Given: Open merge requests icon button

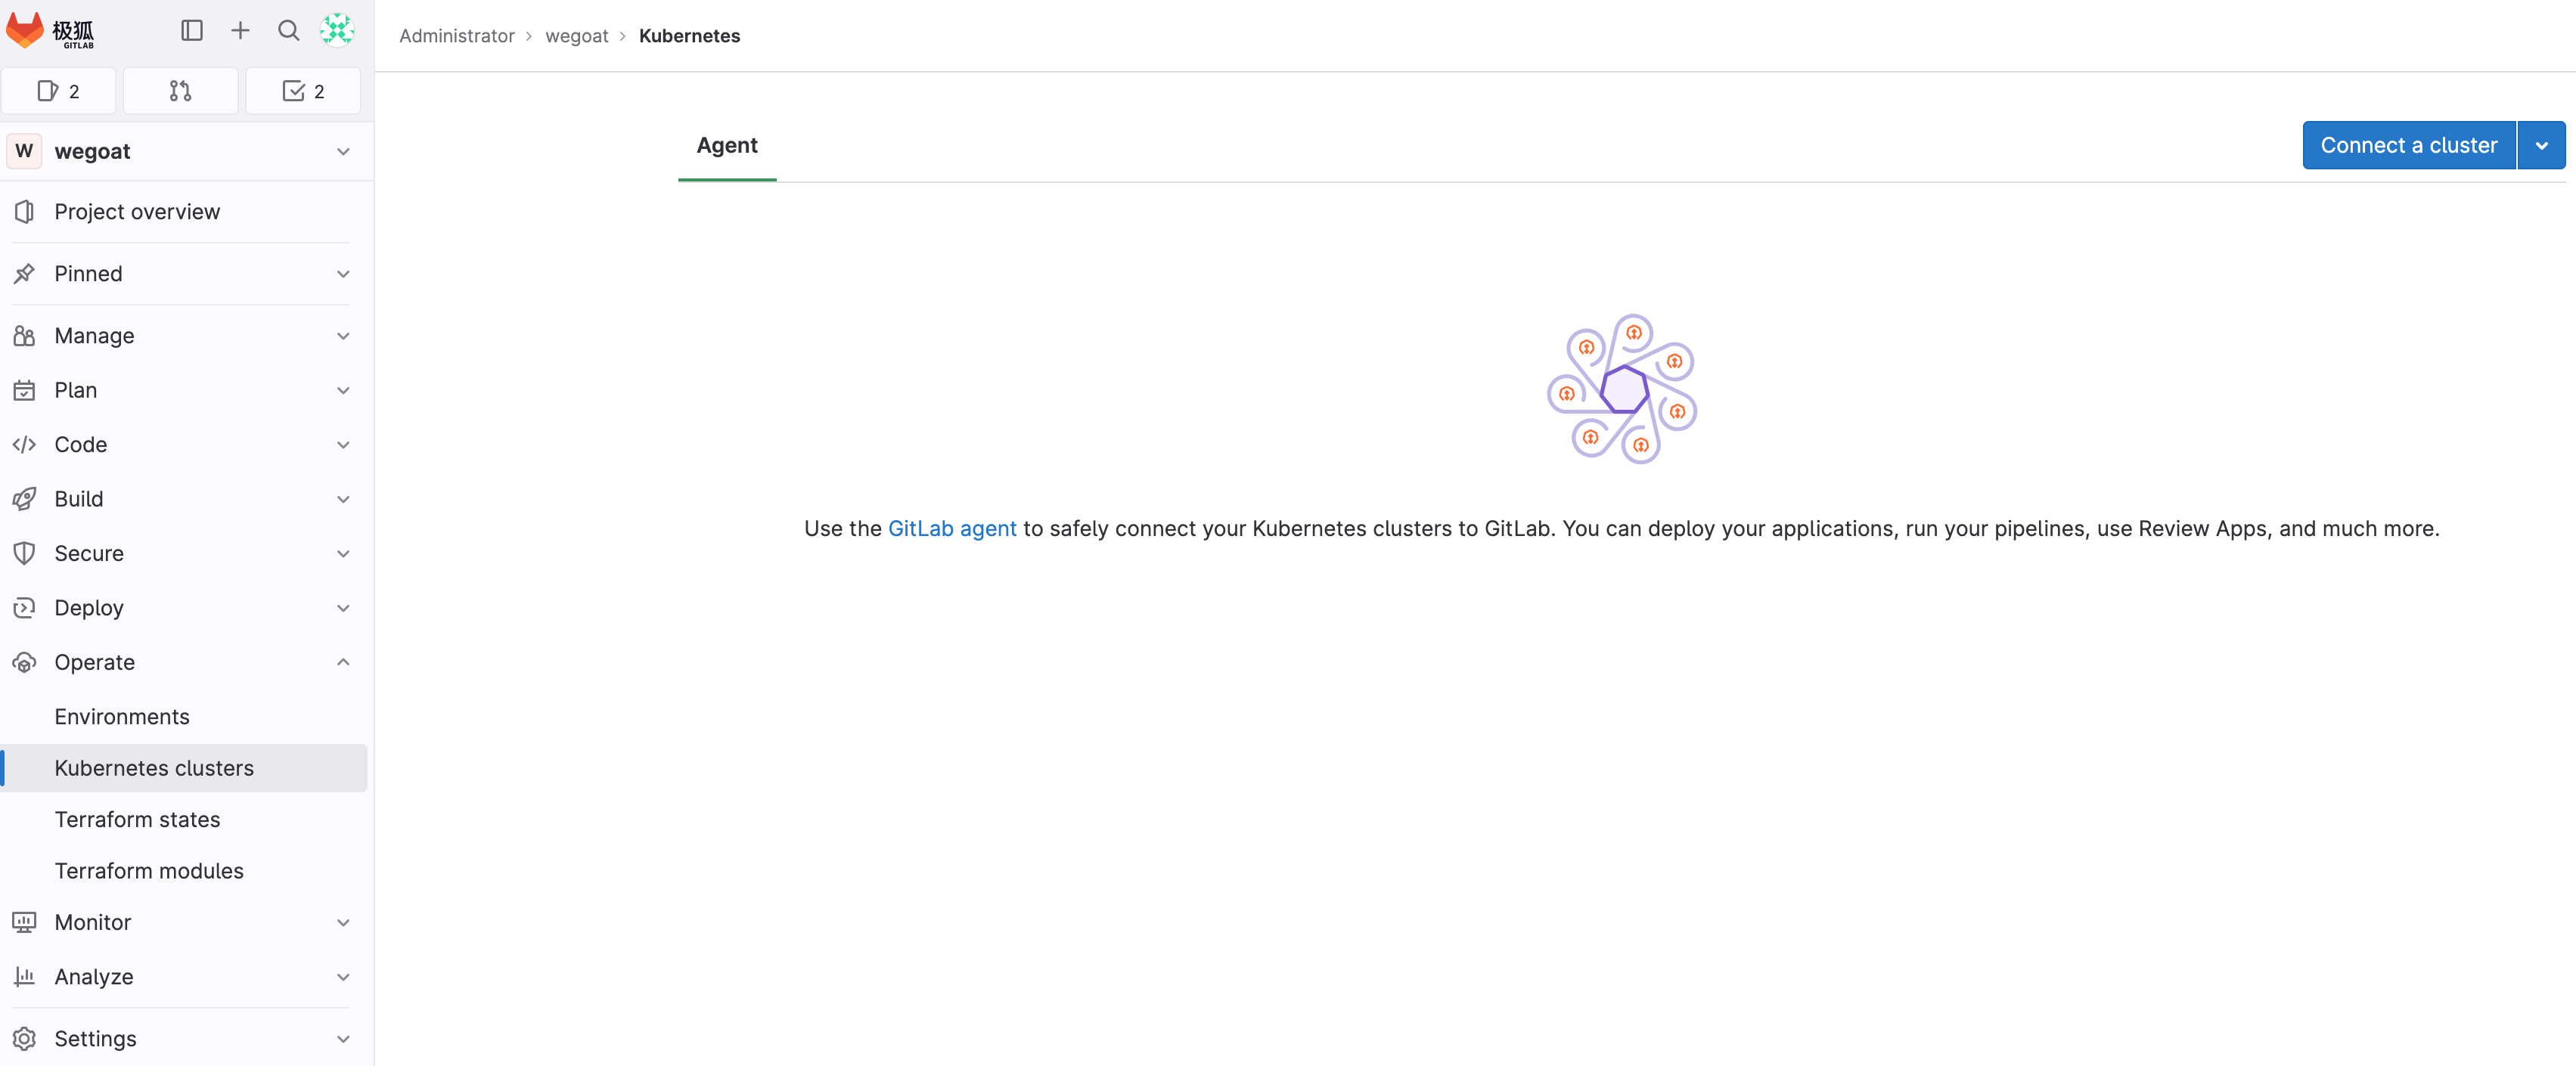Looking at the screenshot, I should coord(180,91).
